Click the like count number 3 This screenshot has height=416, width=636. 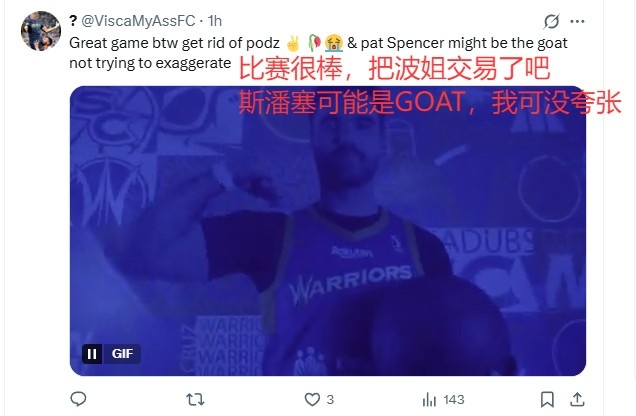(330, 400)
